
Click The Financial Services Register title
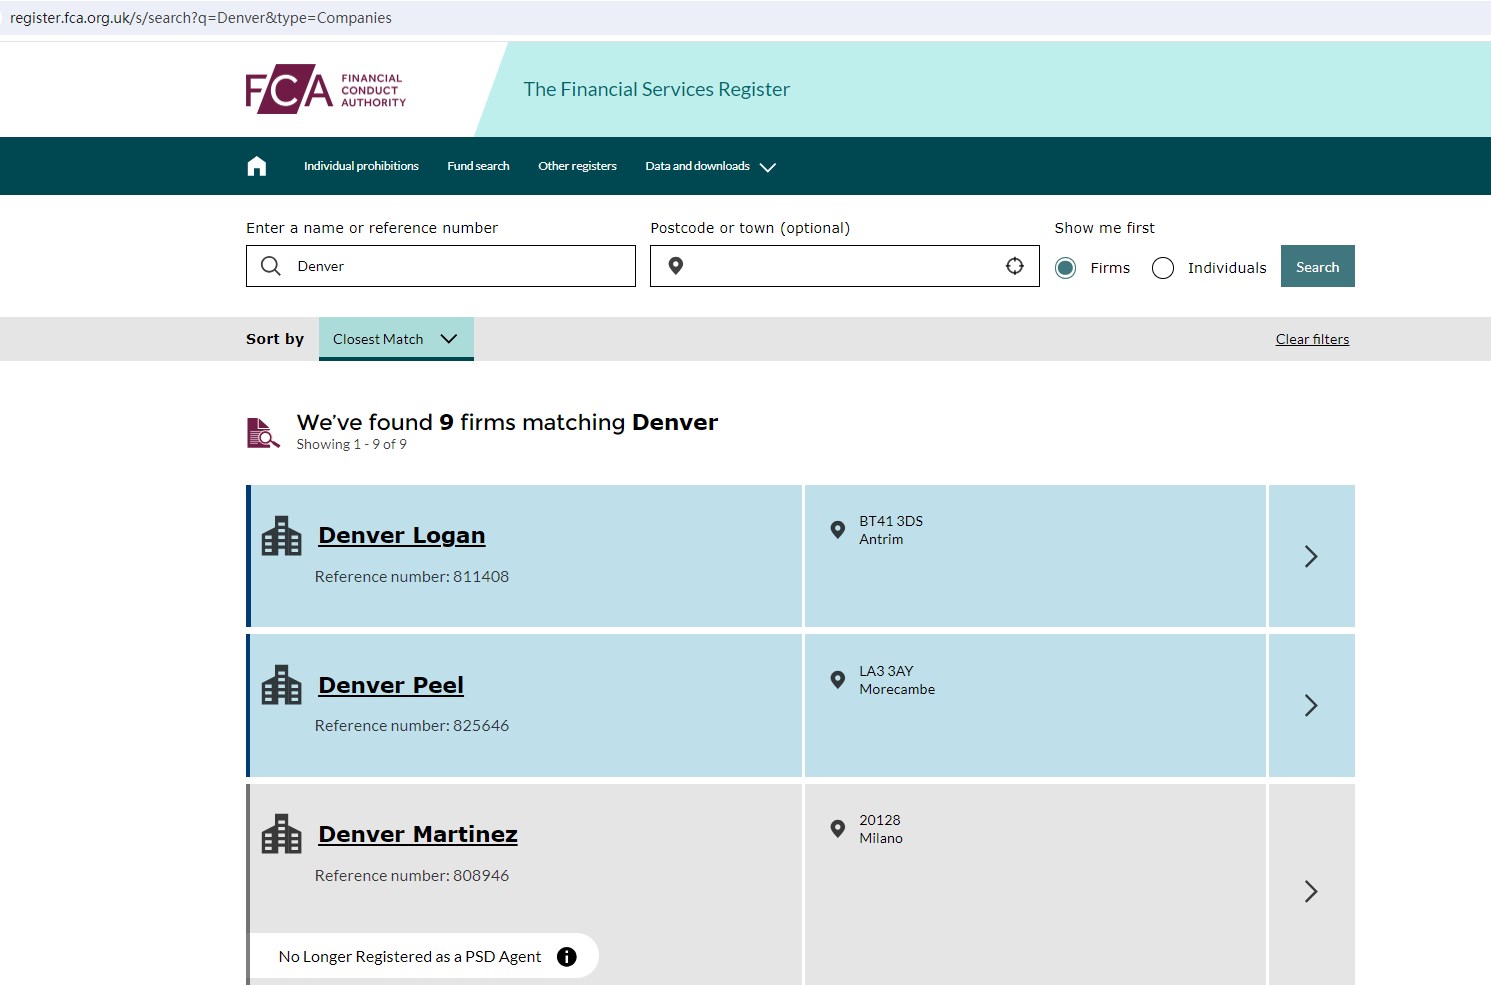657,89
